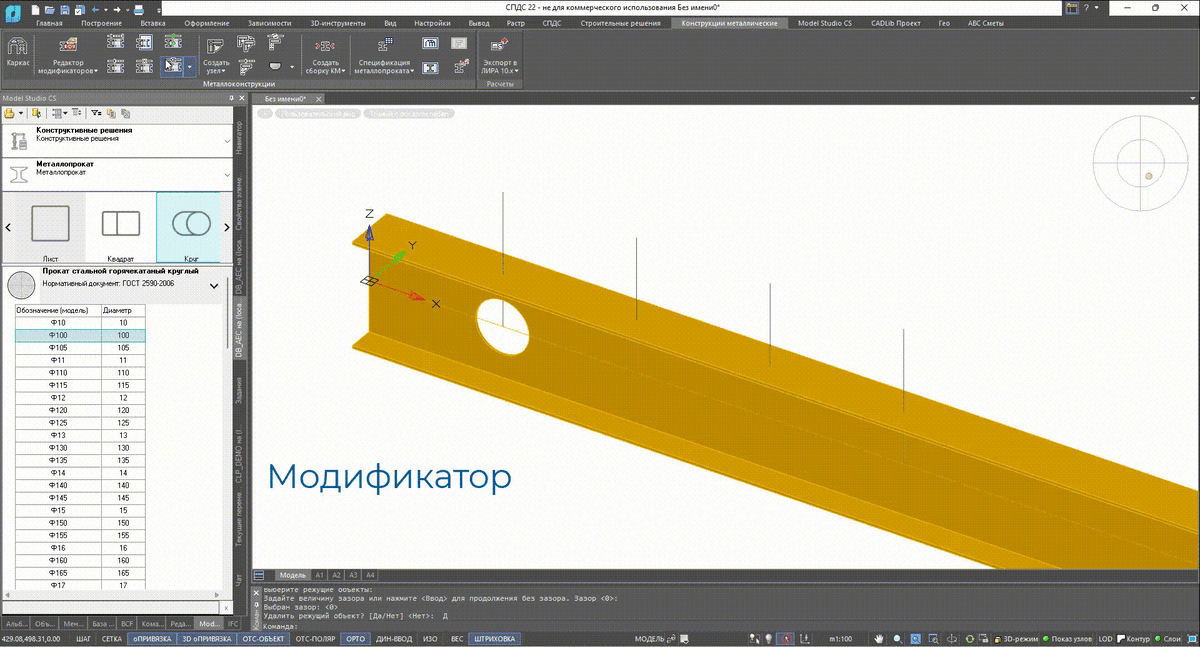Click the Металлопрокат I-beam icon
Image resolution: width=1200 pixels, height=647 pixels.
pos(19,172)
